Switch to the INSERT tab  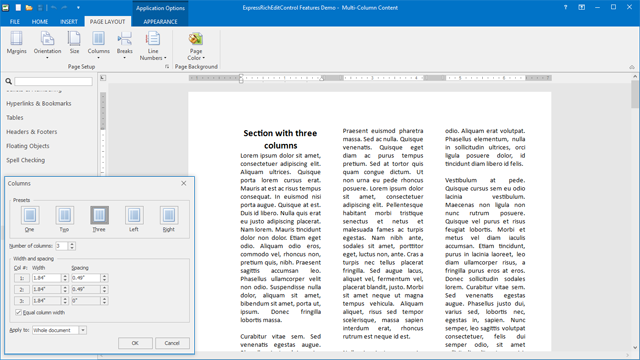(69, 22)
